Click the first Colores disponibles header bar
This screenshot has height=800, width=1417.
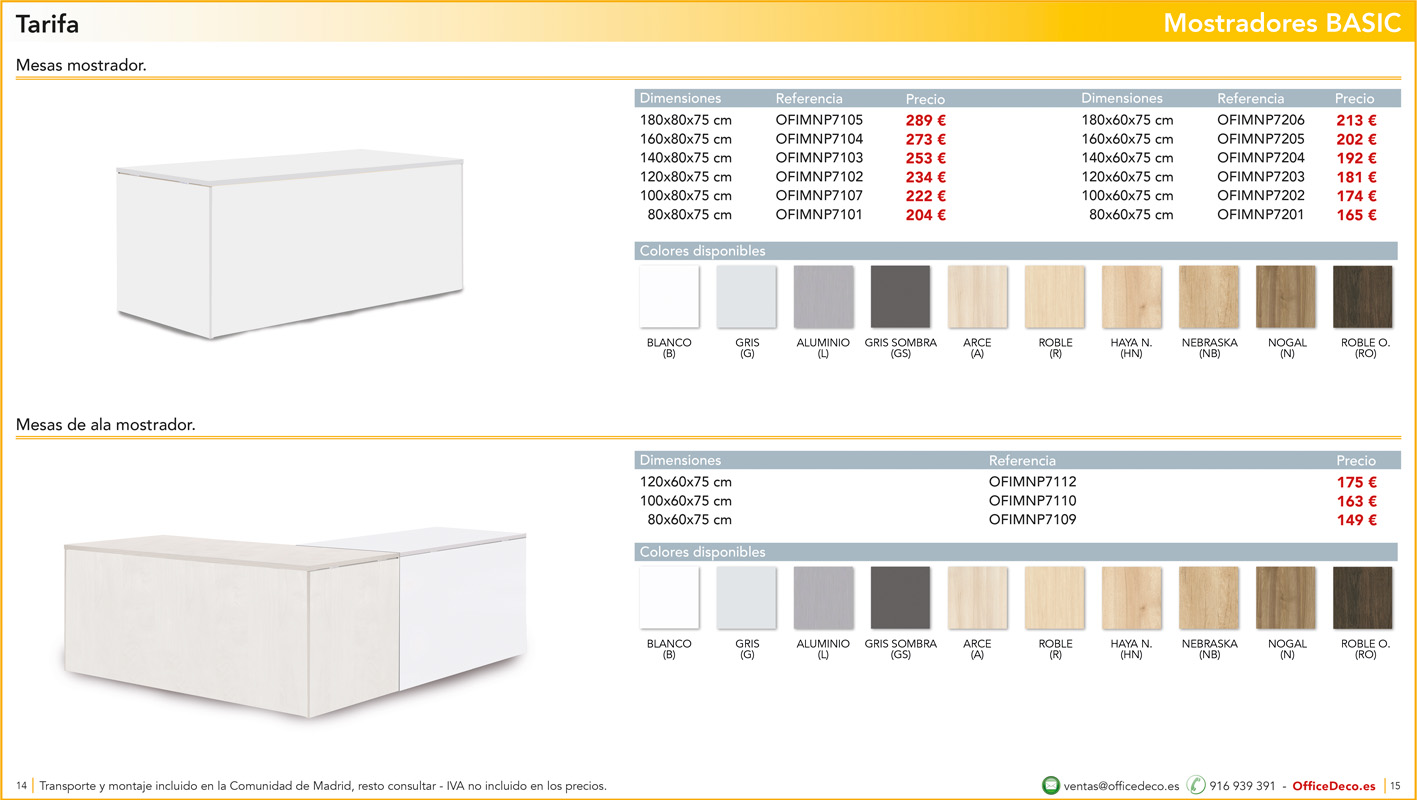click(x=1016, y=251)
